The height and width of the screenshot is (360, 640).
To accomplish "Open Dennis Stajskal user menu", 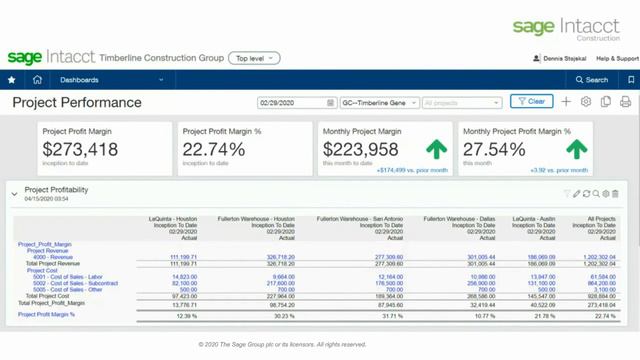I will click(564, 58).
